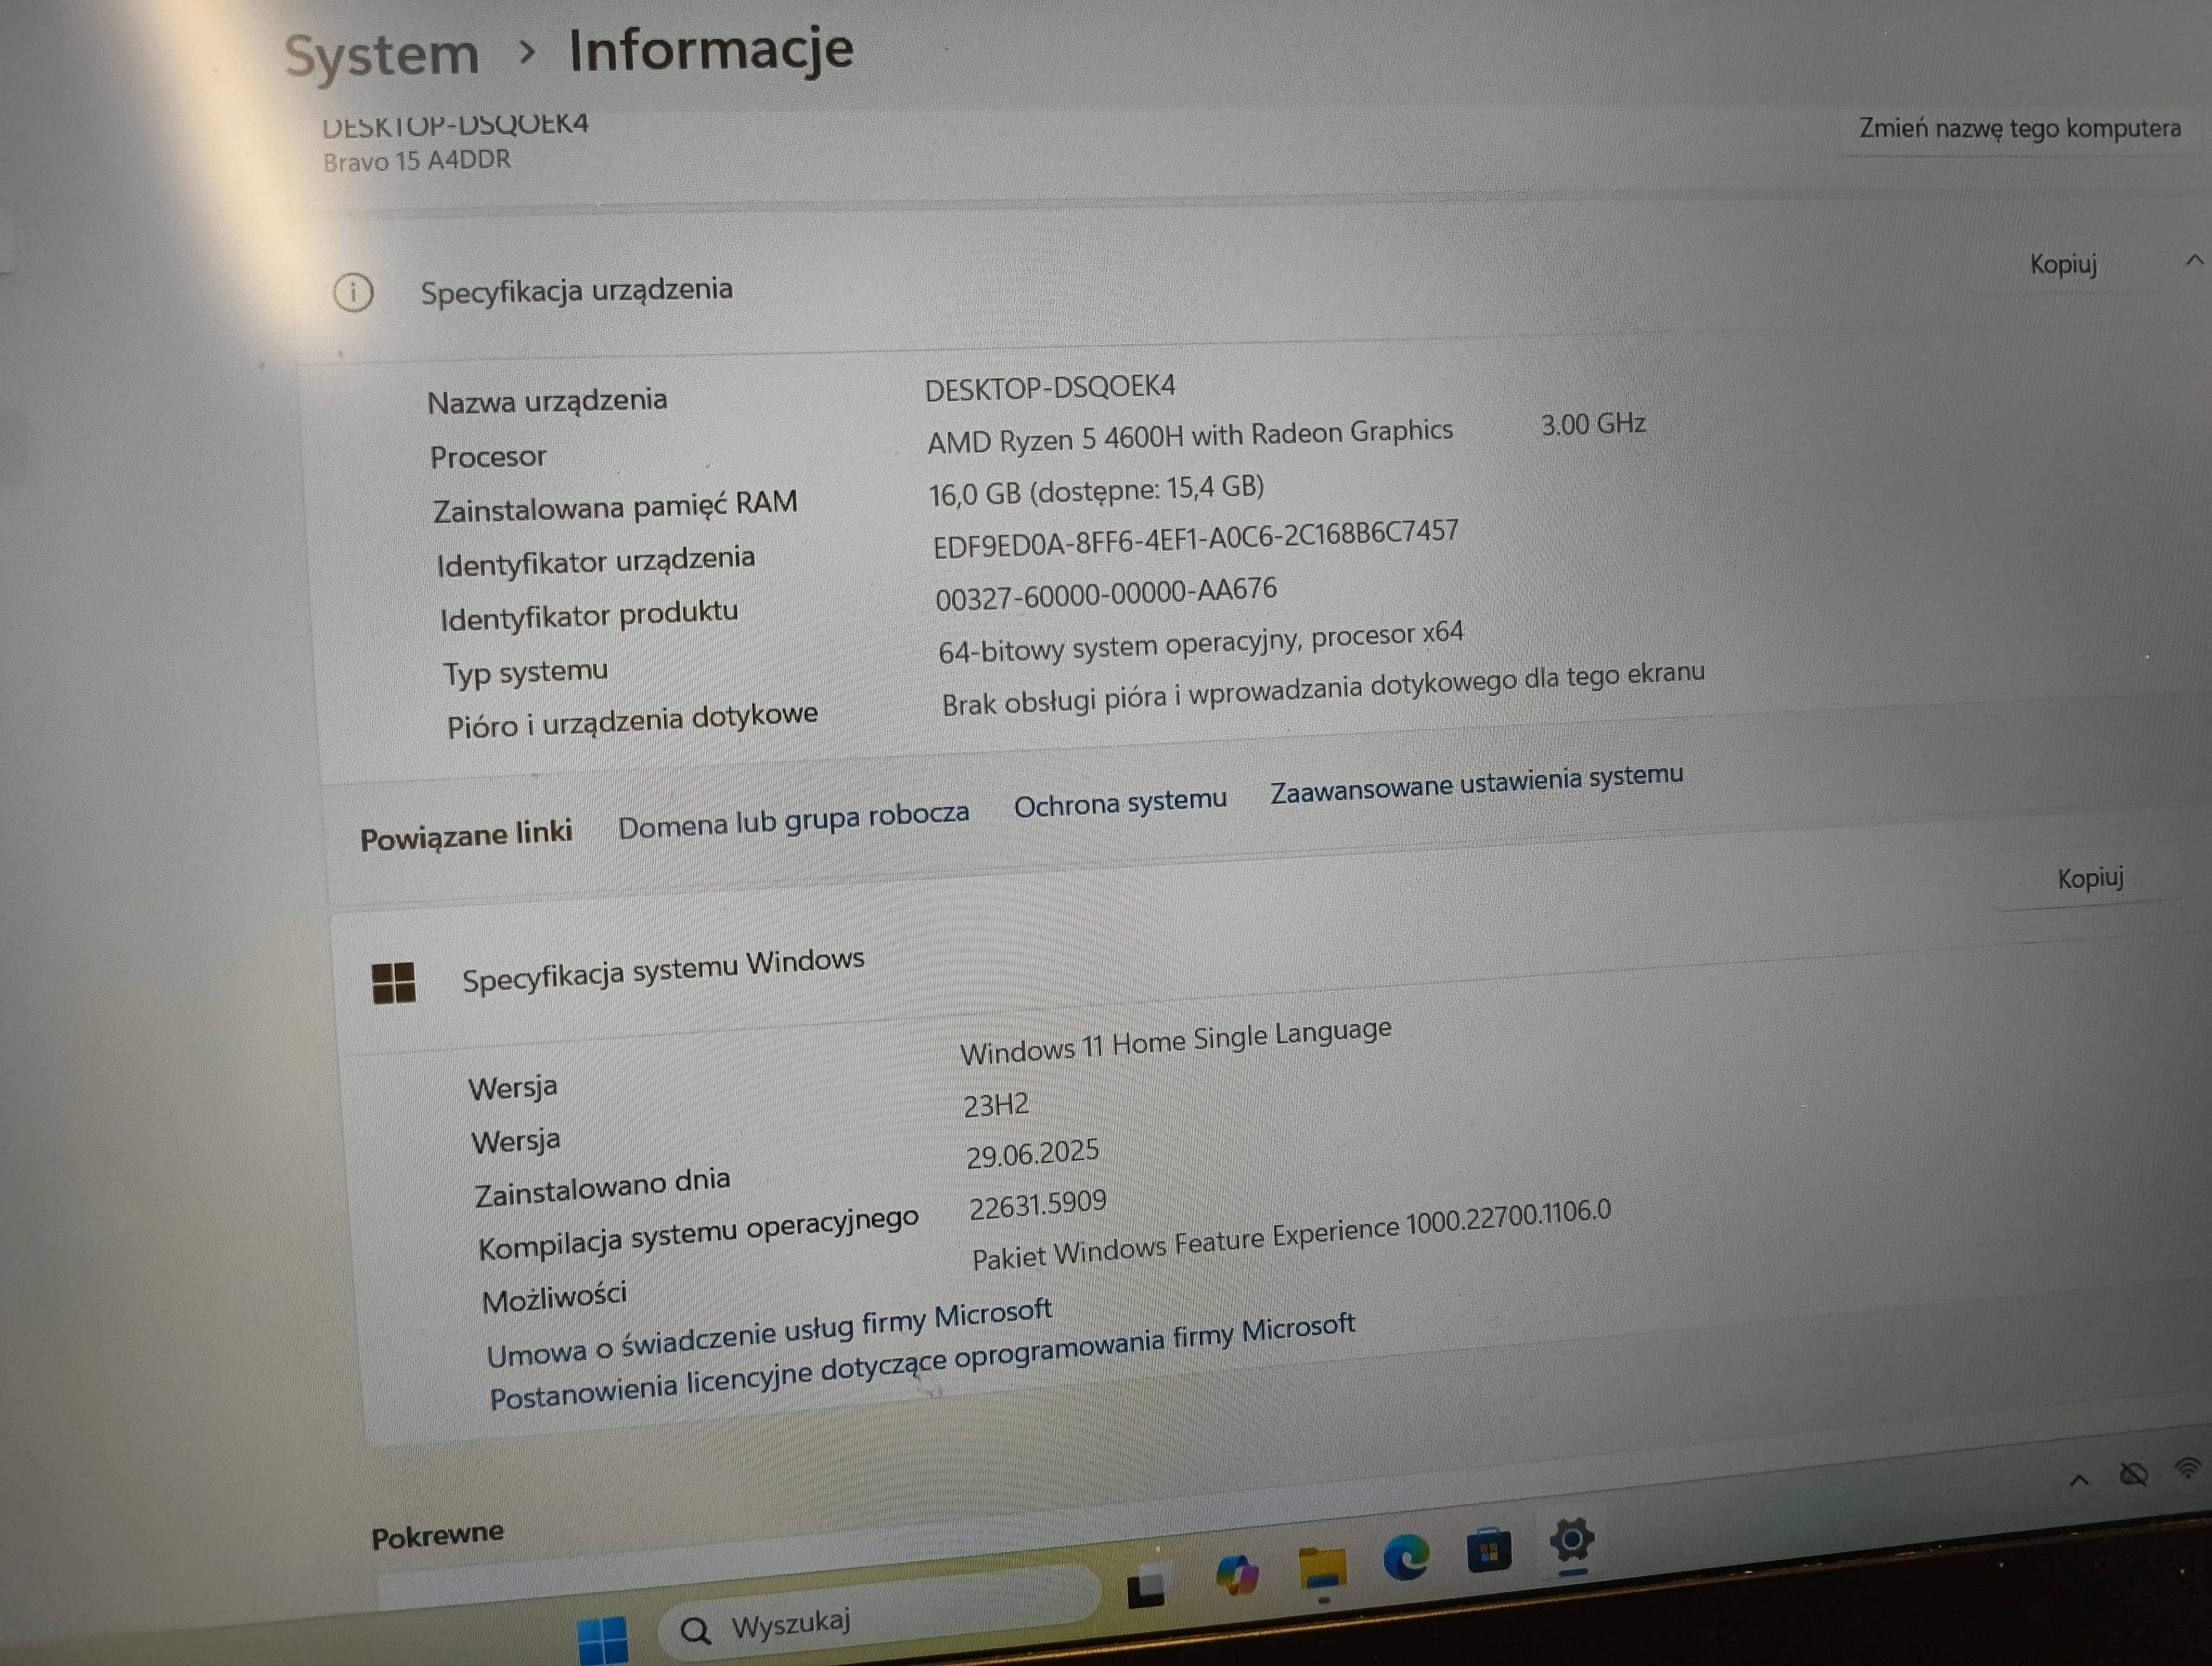
Task: Open Zaawansowane ustawienia systemu link
Action: 1476,784
